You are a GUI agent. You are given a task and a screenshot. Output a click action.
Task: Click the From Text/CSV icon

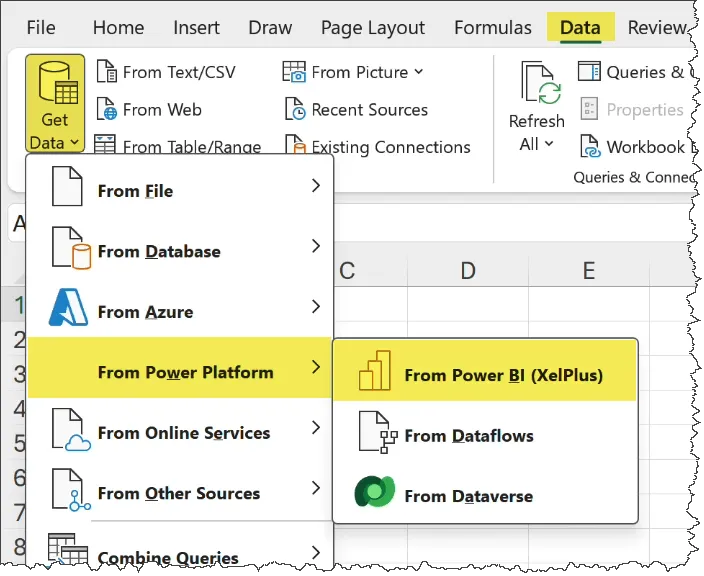click(x=107, y=72)
